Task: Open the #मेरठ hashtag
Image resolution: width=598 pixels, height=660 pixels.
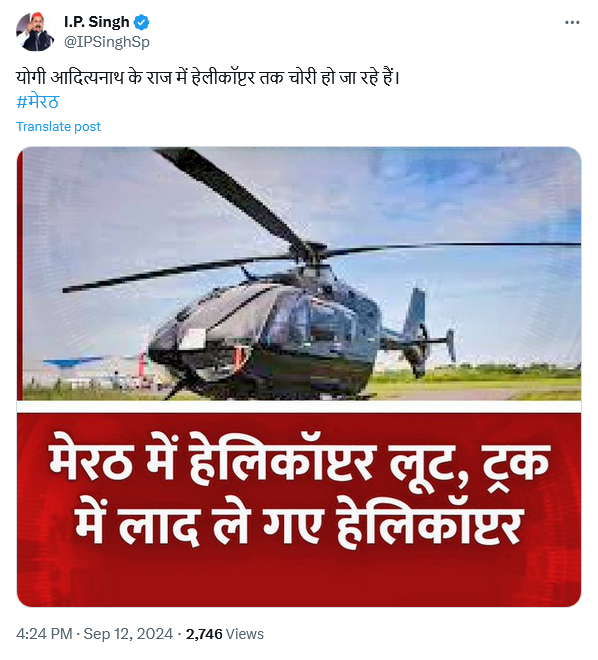Action: click(x=38, y=102)
